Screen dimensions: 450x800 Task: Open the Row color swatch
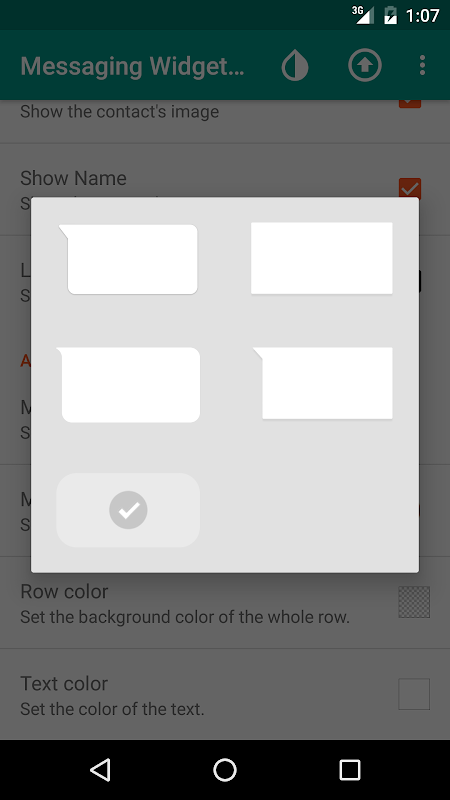click(414, 602)
